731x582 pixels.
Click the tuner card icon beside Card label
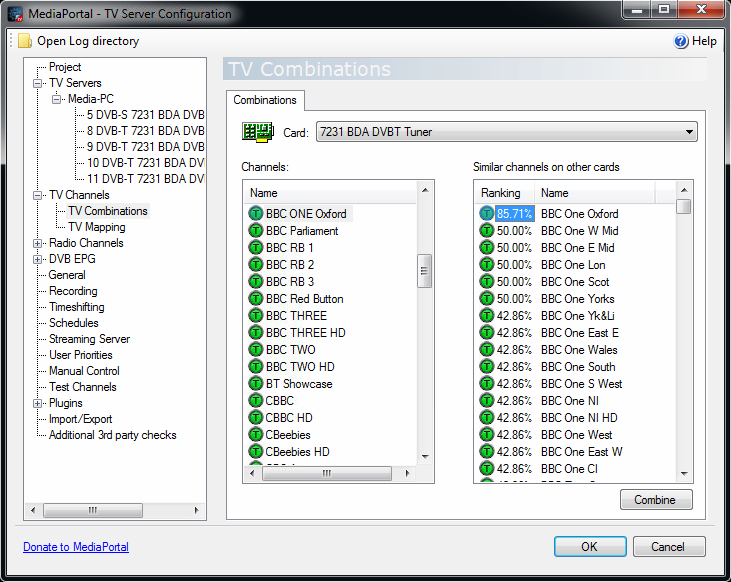[x=257, y=132]
